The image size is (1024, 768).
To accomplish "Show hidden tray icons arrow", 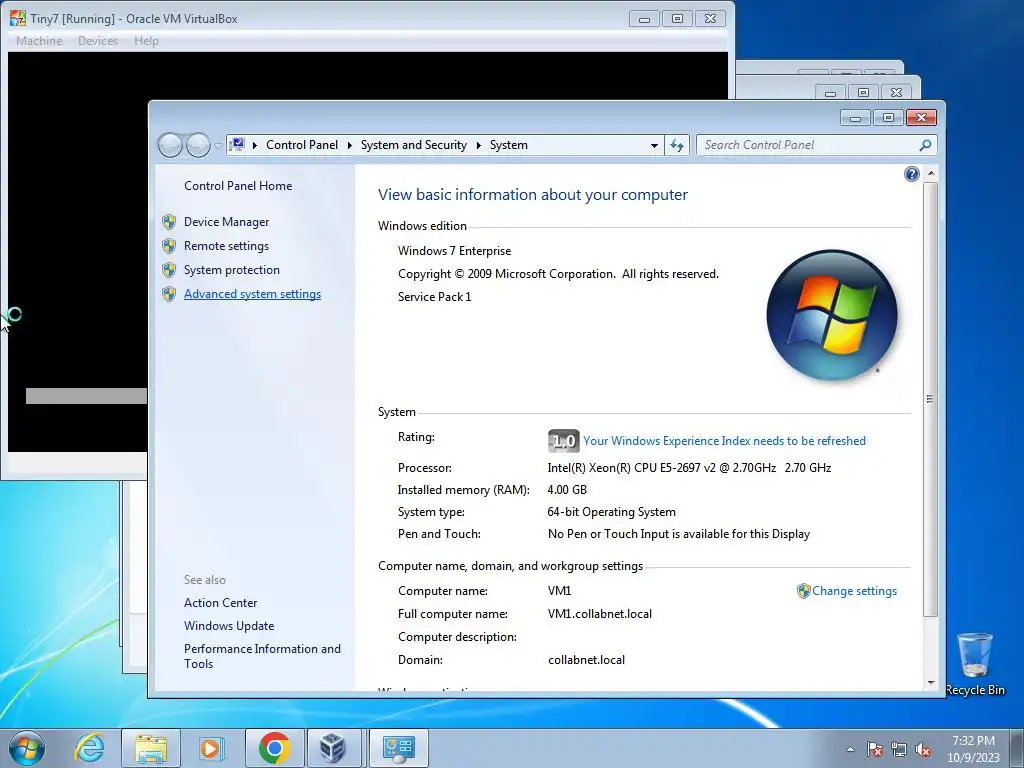I will click(x=850, y=749).
